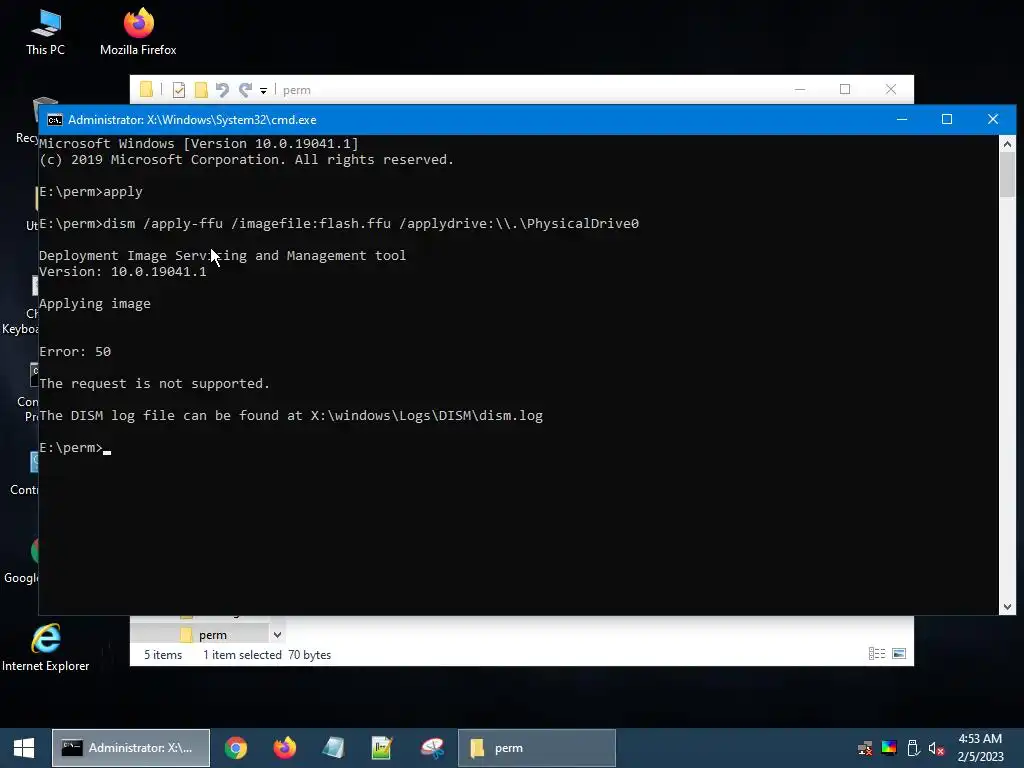Open the green notes taskbar icon
This screenshot has width=1024, height=768.
(382, 748)
